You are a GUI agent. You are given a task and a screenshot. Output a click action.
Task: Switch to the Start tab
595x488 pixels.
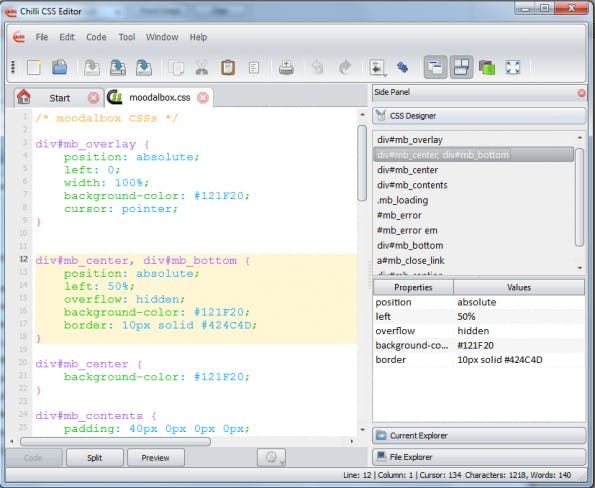59,98
